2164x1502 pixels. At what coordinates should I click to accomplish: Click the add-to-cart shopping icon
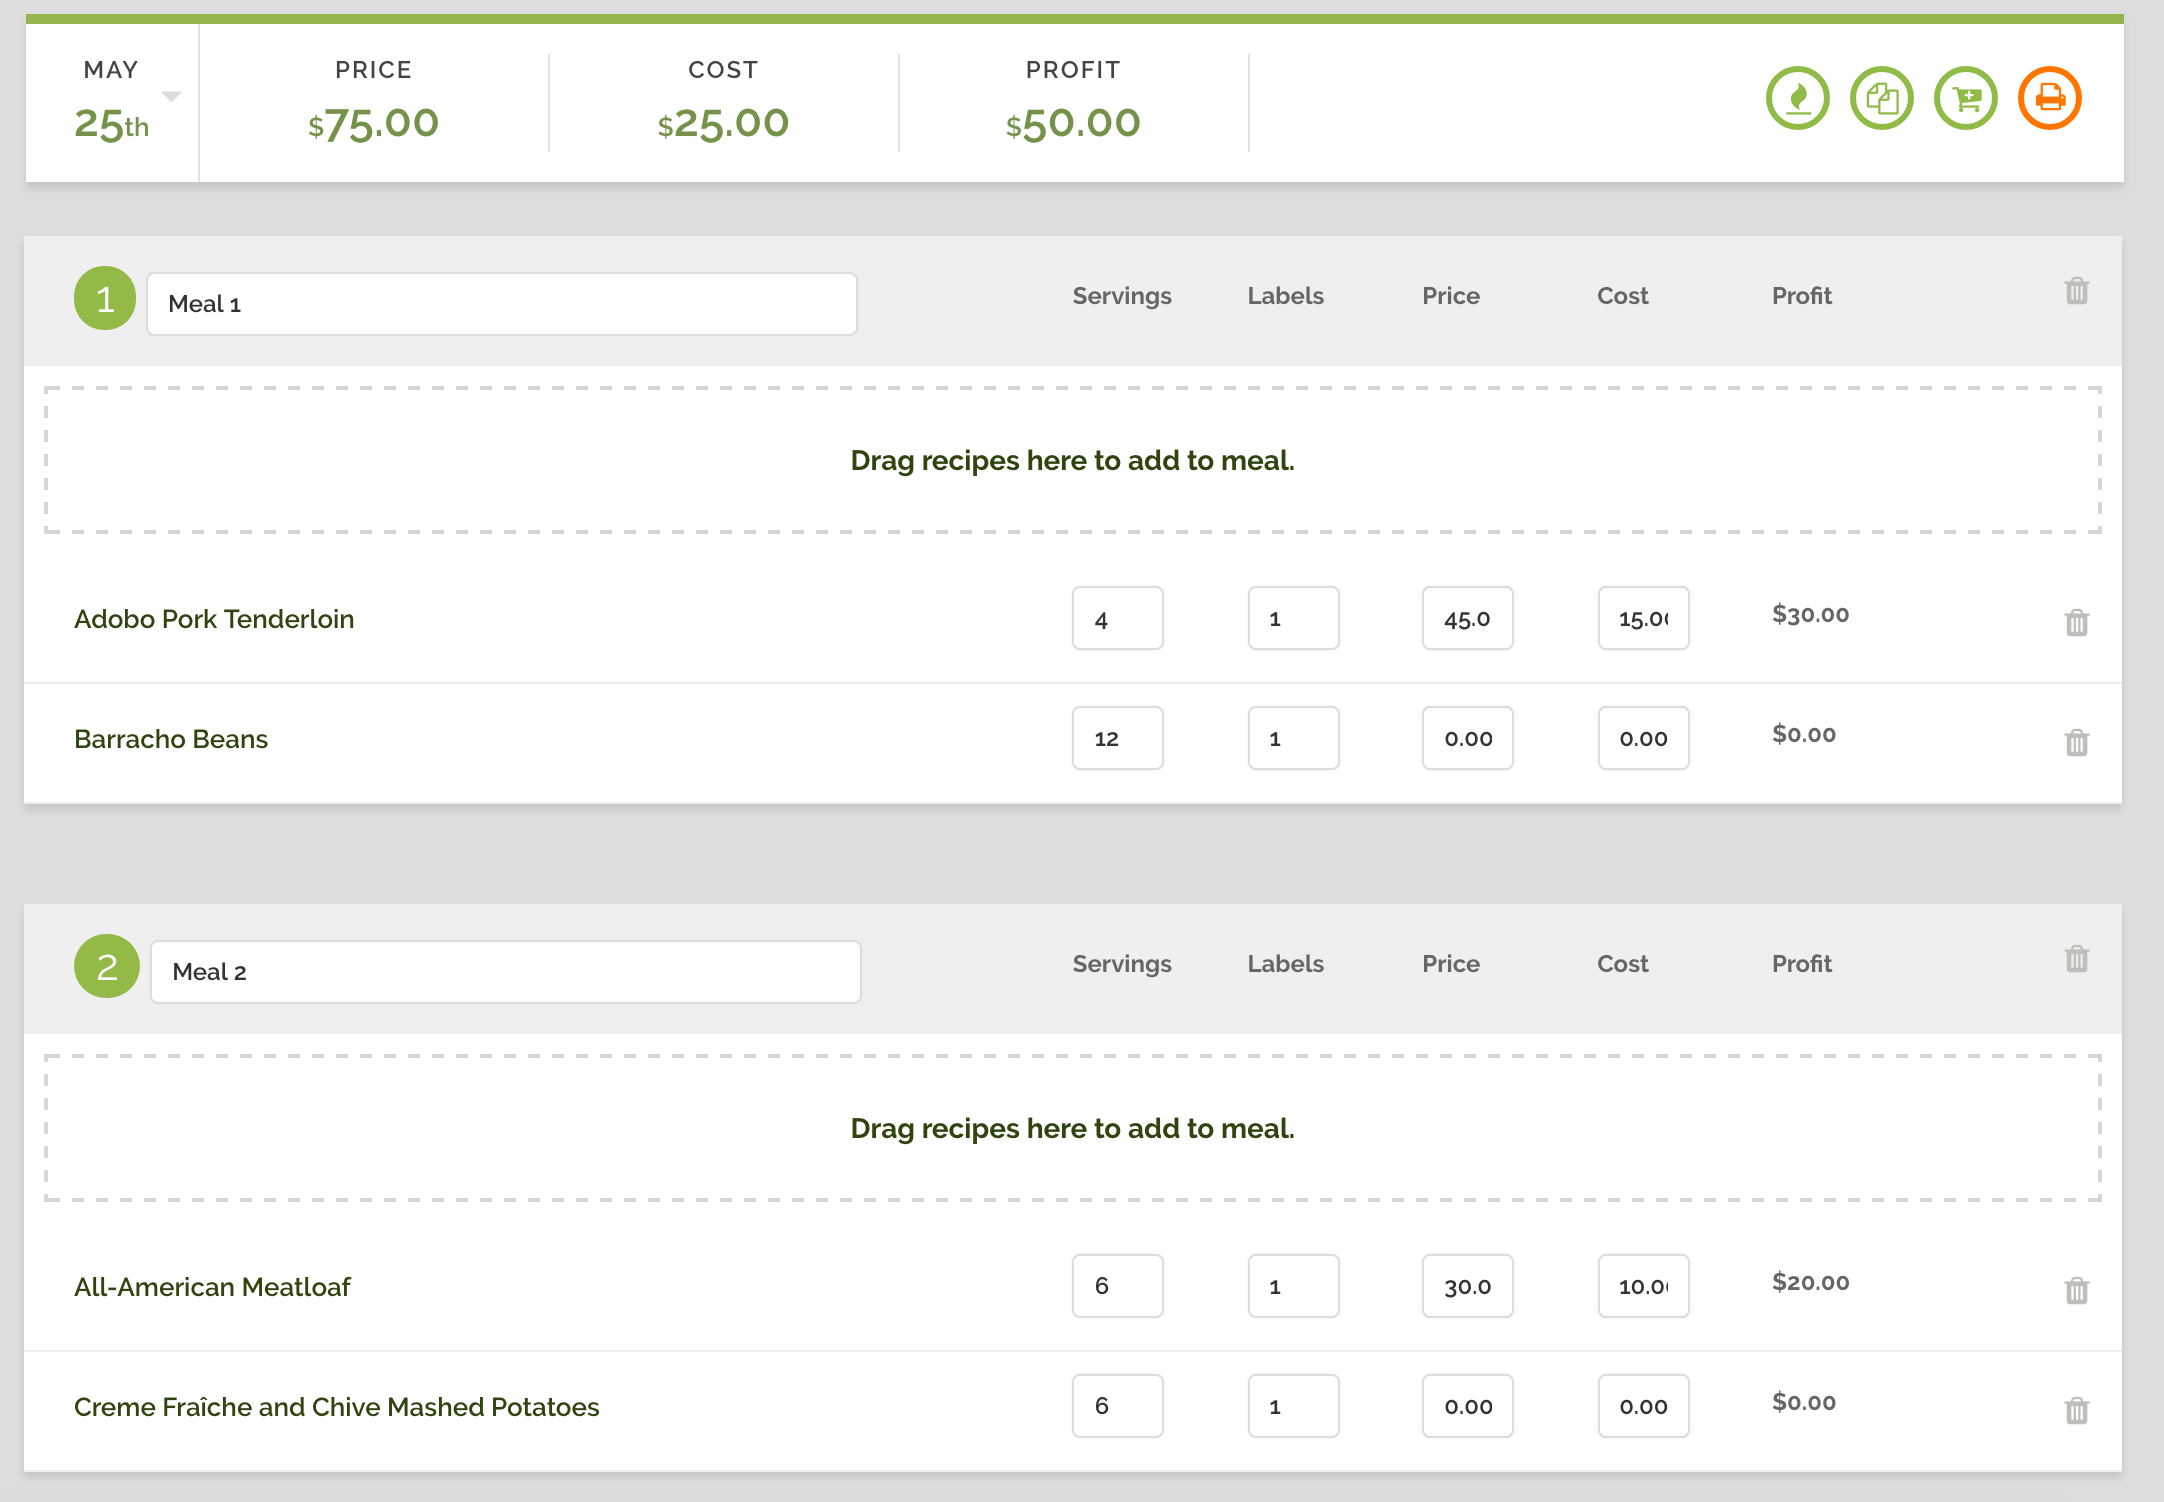1965,99
